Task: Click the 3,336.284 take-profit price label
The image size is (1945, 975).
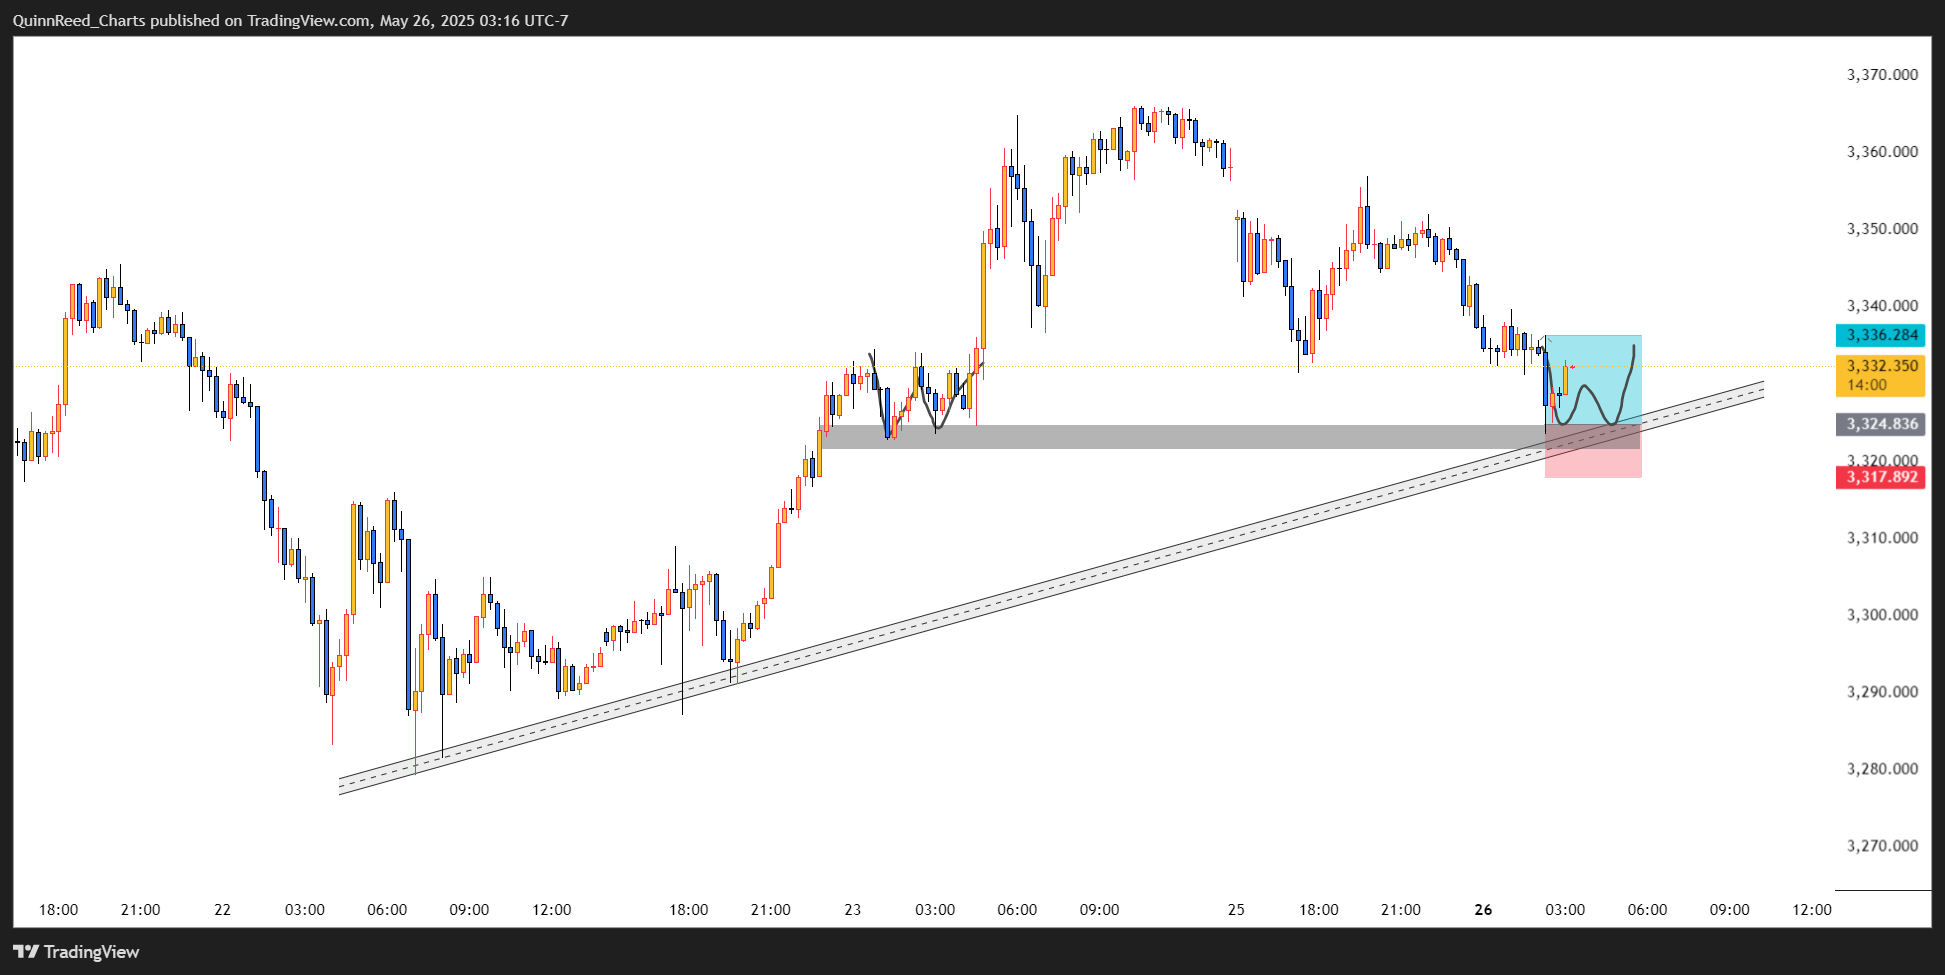Action: click(1880, 335)
